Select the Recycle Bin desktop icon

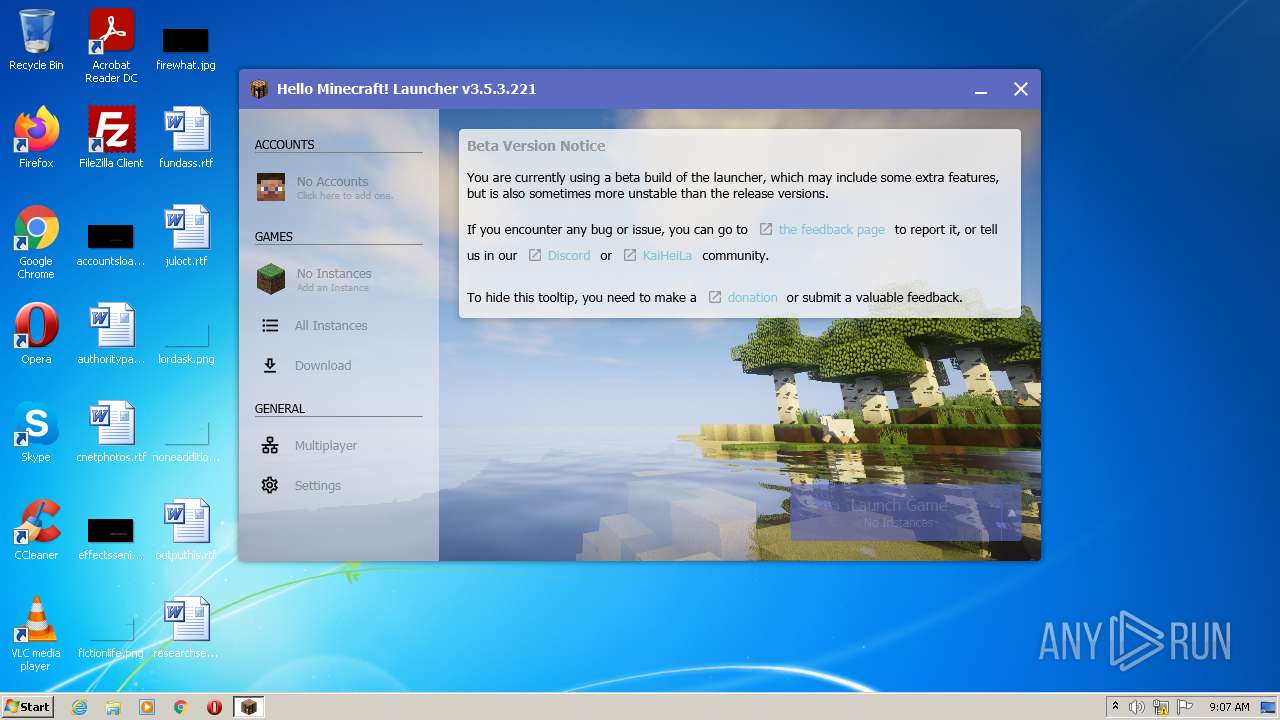(x=36, y=41)
